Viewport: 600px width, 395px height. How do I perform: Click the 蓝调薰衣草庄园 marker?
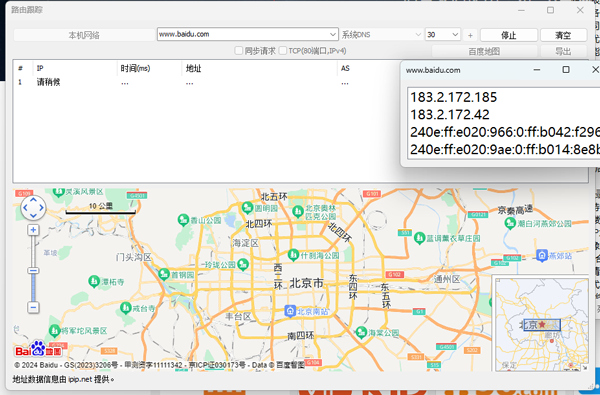point(420,238)
